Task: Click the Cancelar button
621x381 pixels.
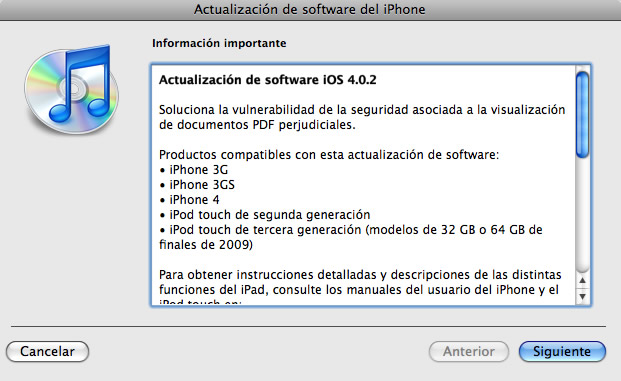Action: (x=48, y=351)
